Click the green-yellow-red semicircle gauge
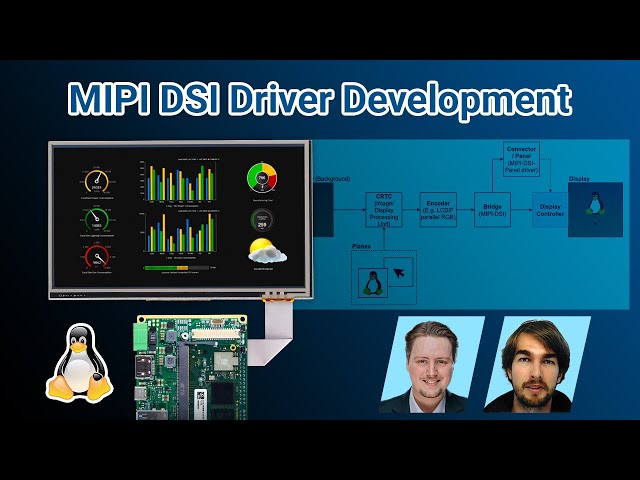This screenshot has height=480, width=640. 262,178
